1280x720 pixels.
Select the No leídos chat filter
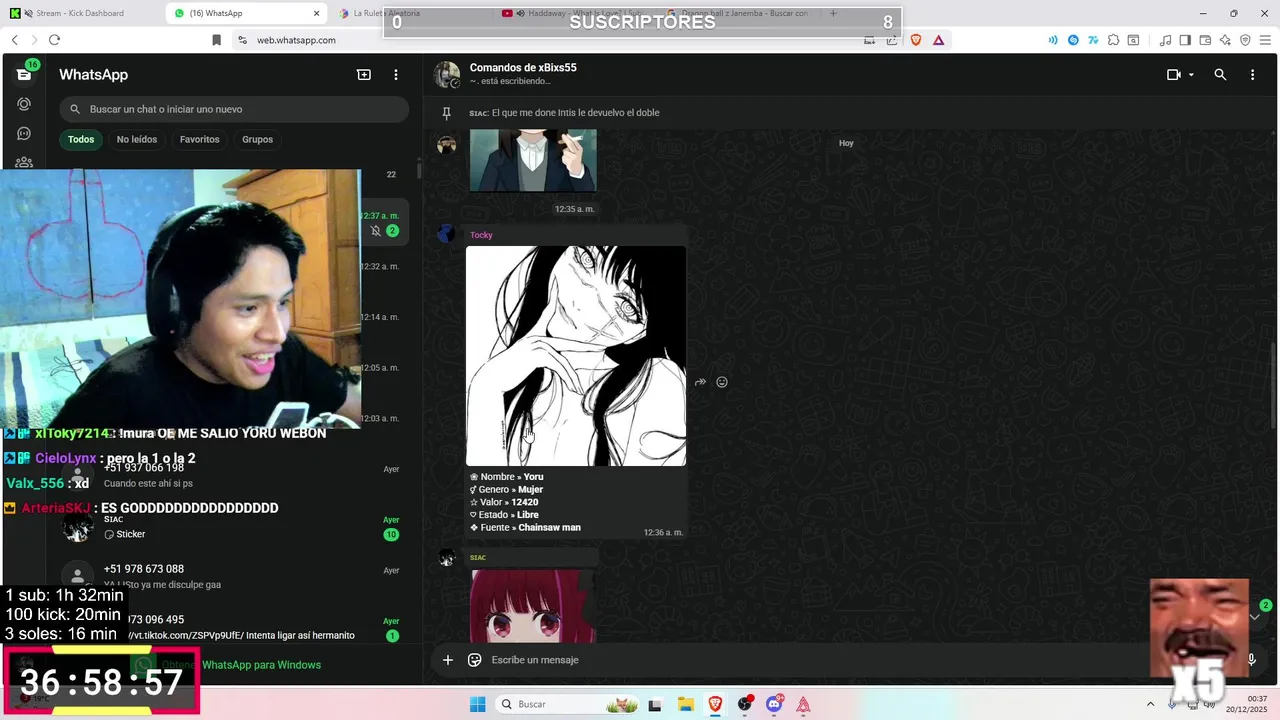click(x=137, y=140)
